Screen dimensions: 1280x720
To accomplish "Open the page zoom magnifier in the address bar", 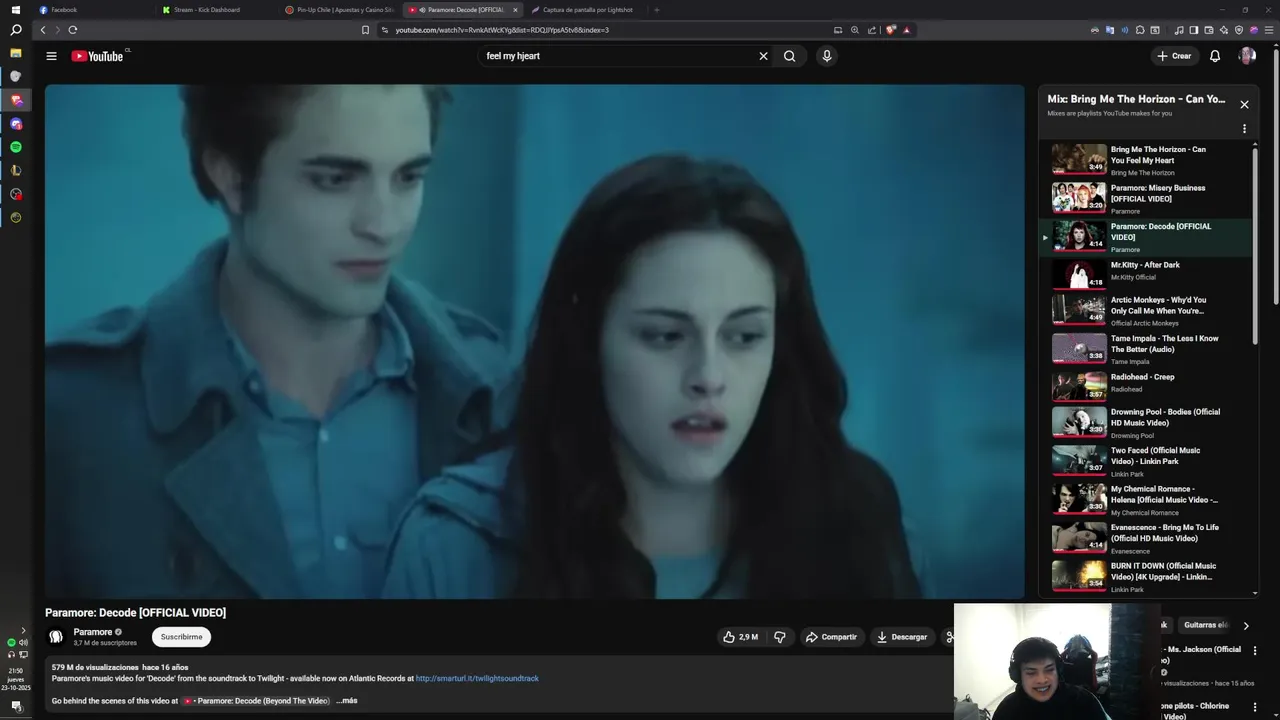I will 855,30.
